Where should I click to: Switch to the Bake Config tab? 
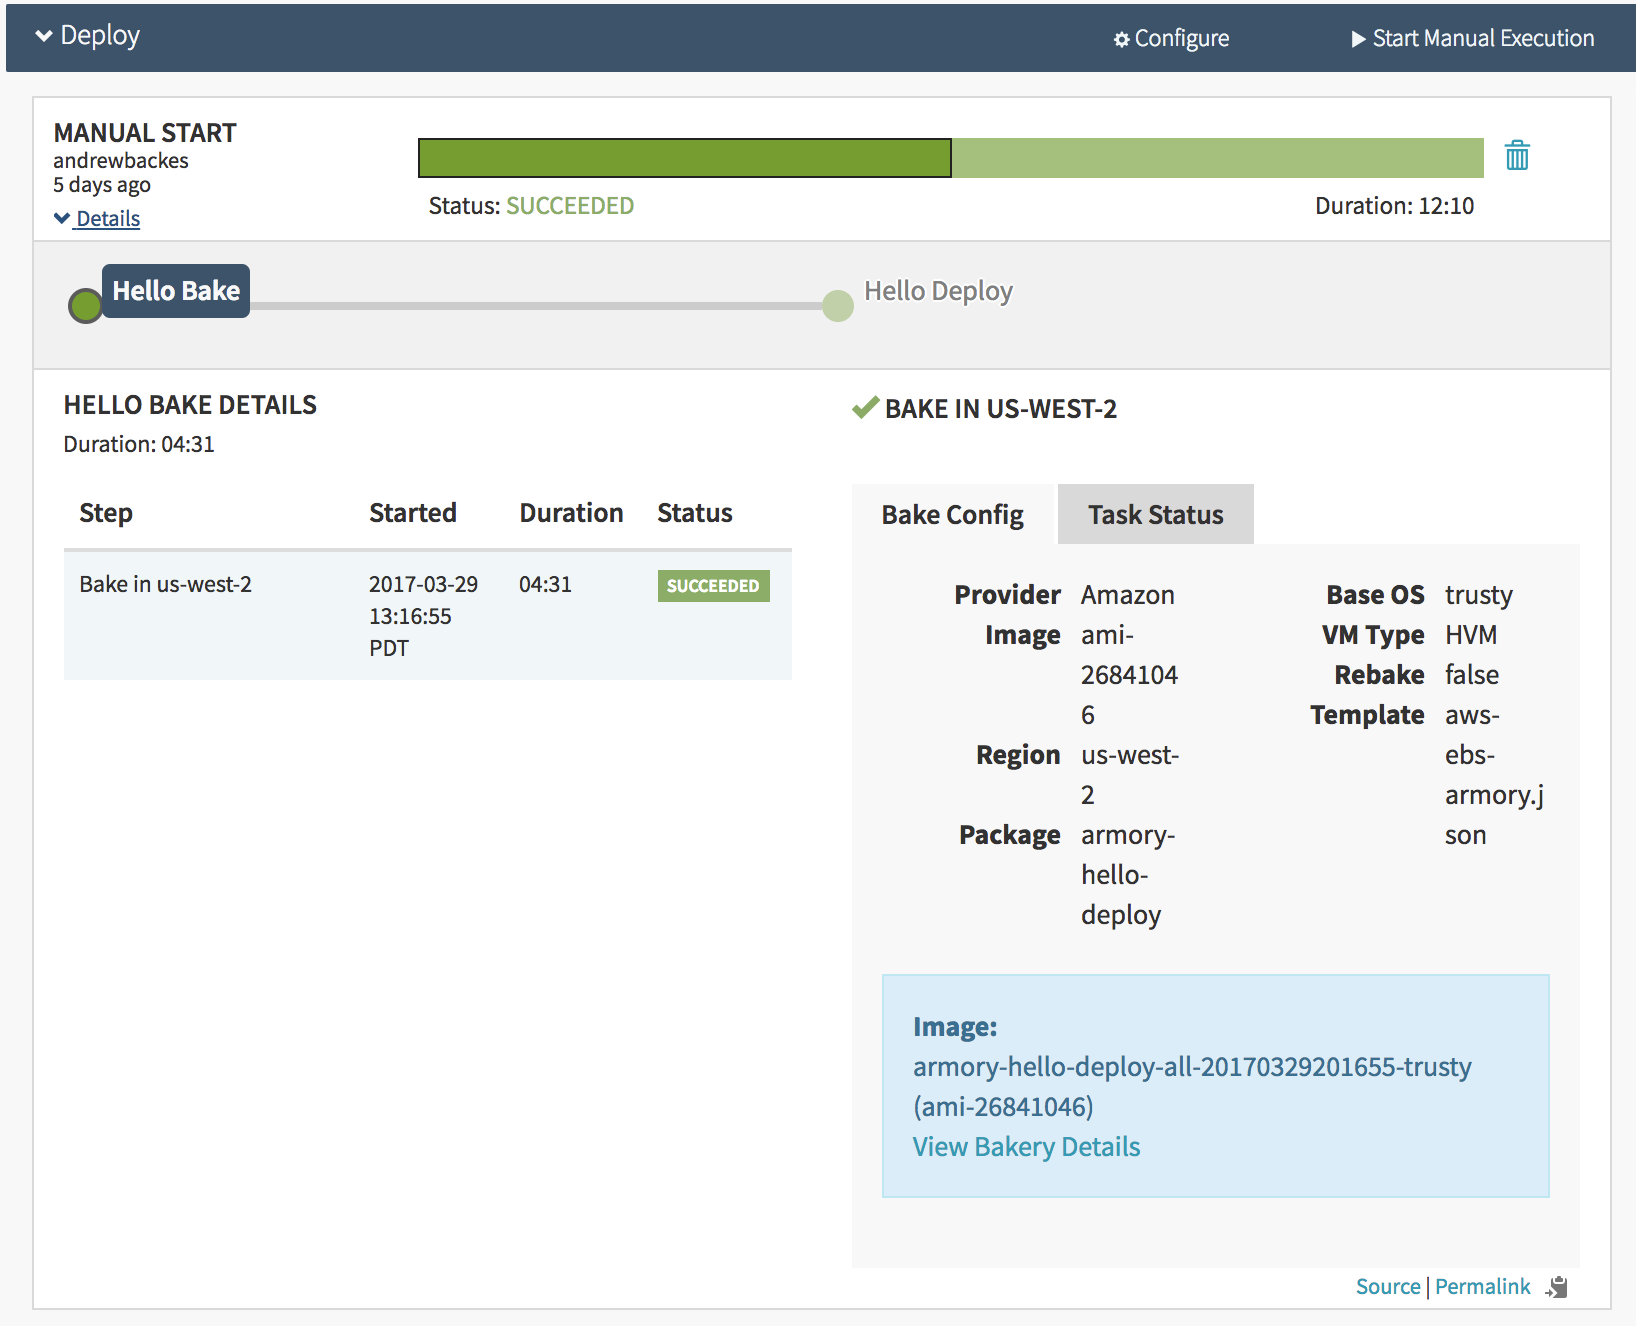952,515
